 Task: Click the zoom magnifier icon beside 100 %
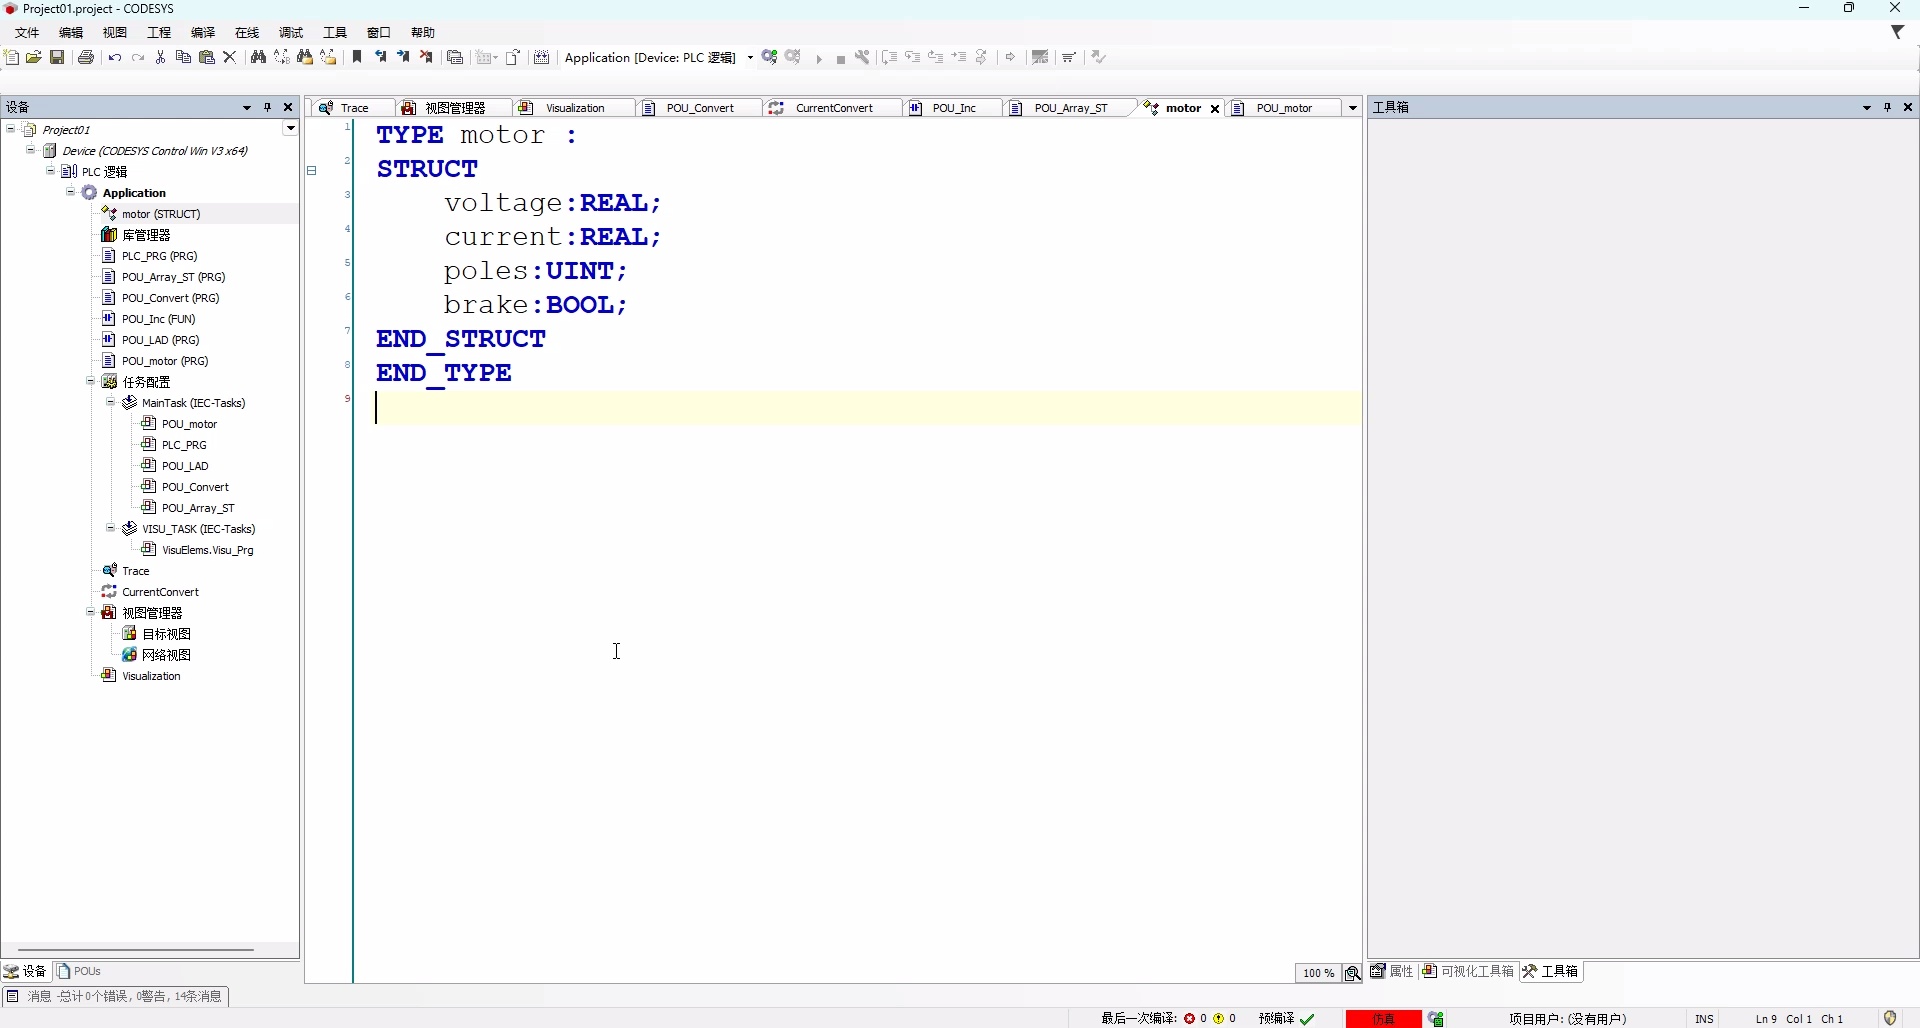pos(1352,973)
